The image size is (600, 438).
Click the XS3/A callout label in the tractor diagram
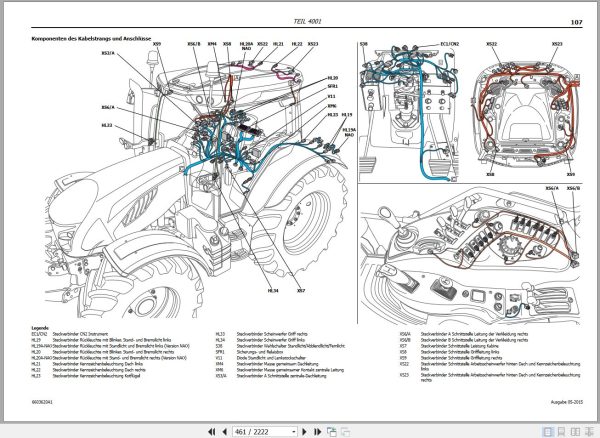click(x=108, y=53)
